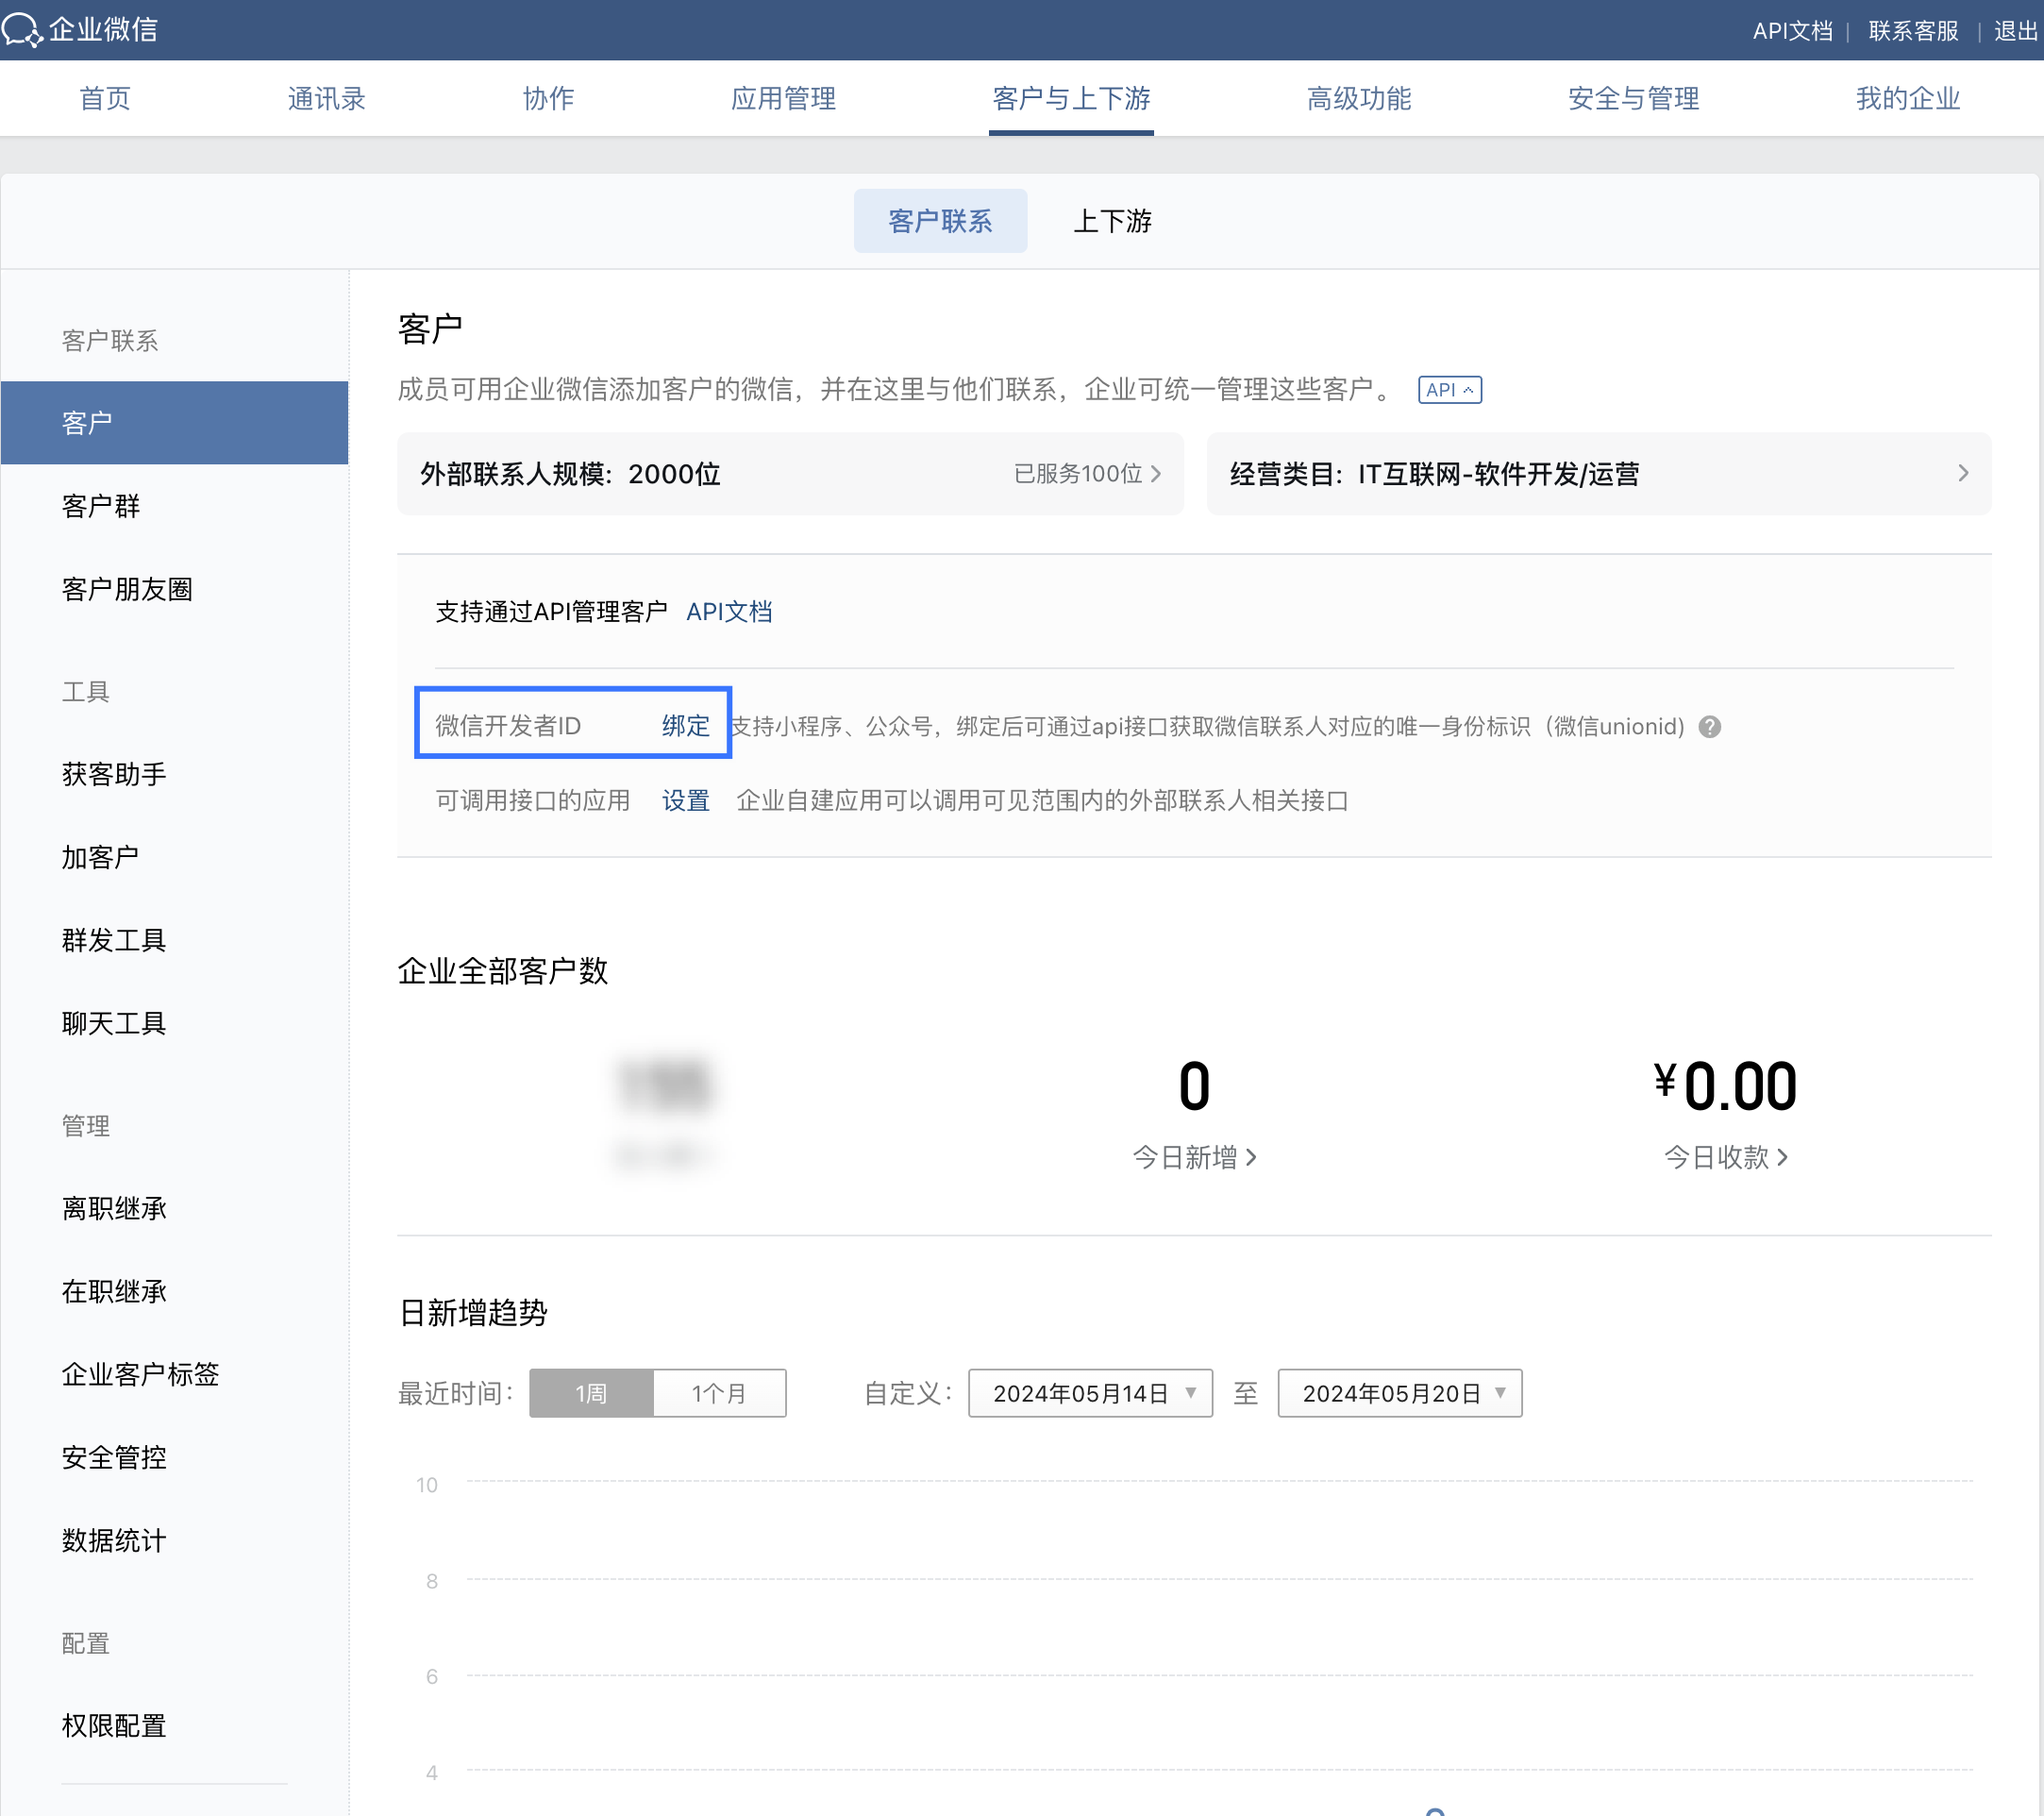Open 今日收款 details arrow
The image size is (2044, 1816).
[1782, 1157]
